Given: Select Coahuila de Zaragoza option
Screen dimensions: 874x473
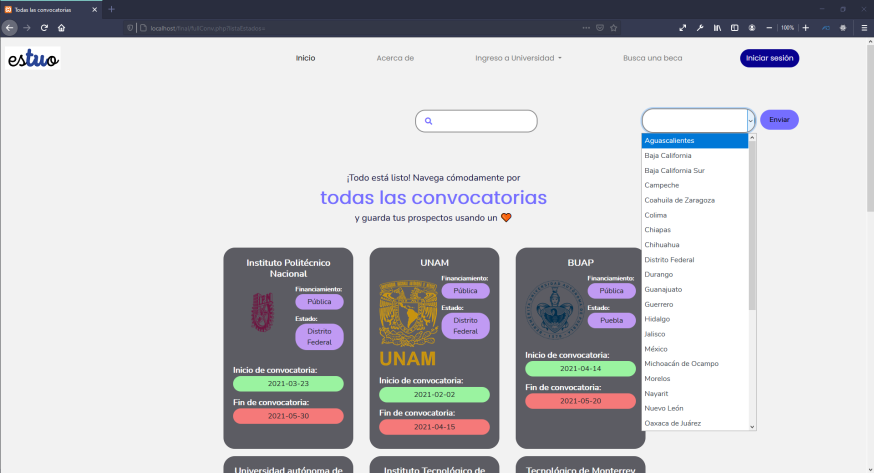Looking at the screenshot, I should pyautogui.click(x=695, y=200).
